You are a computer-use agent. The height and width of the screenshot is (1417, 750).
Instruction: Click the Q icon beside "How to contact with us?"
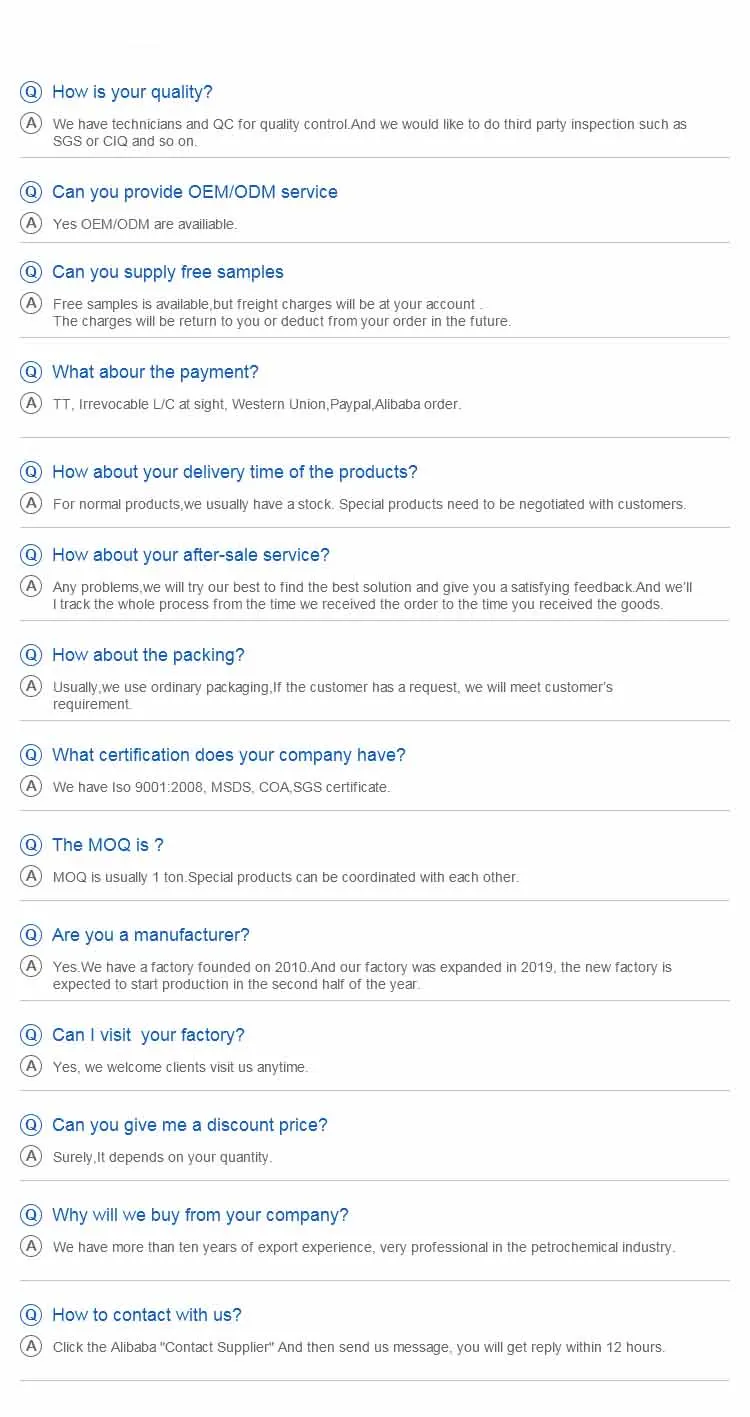point(32,1315)
